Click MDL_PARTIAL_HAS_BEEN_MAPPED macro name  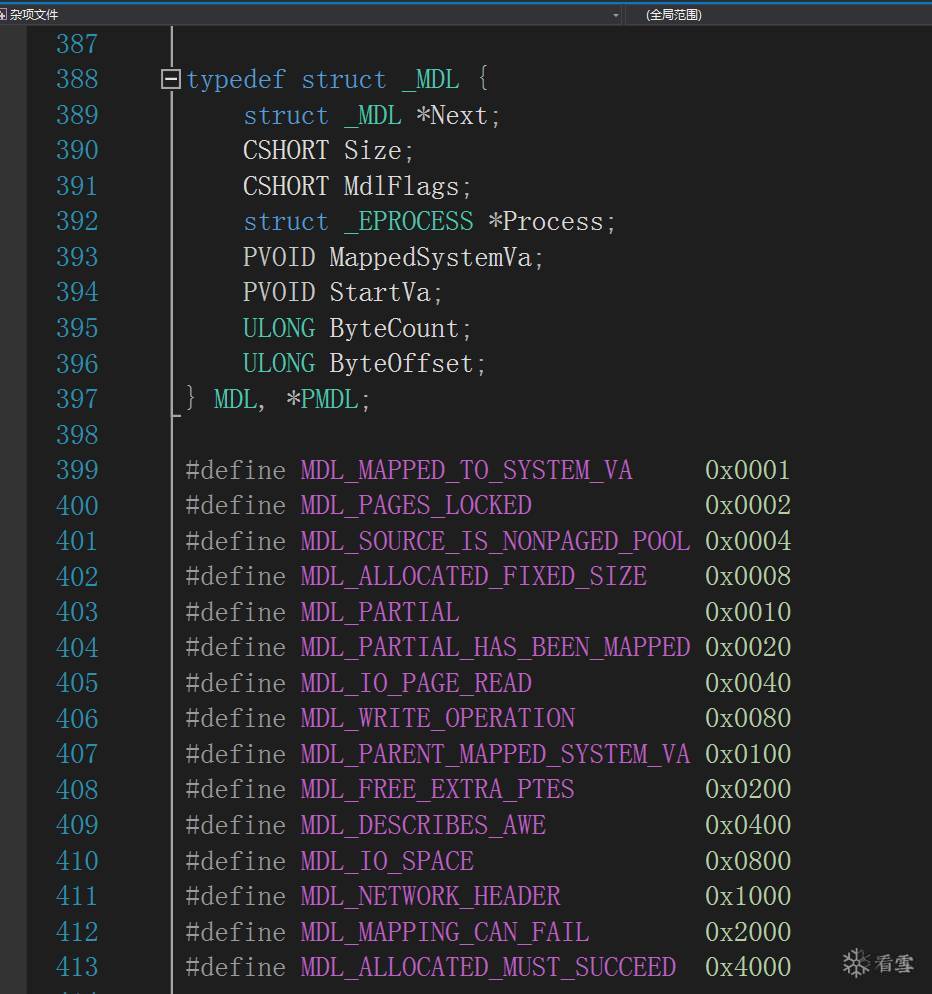[x=495, y=647]
